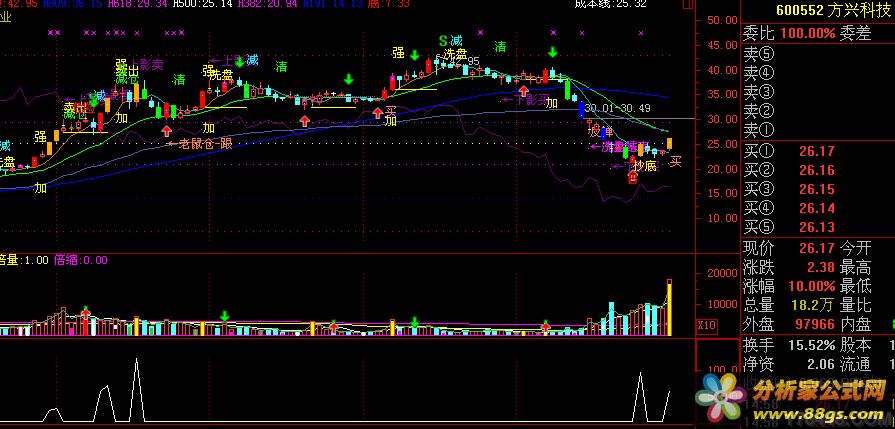Click the H618:29.34 indicator value
Image resolution: width=895 pixels, height=429 pixels.
pyautogui.click(x=137, y=4)
